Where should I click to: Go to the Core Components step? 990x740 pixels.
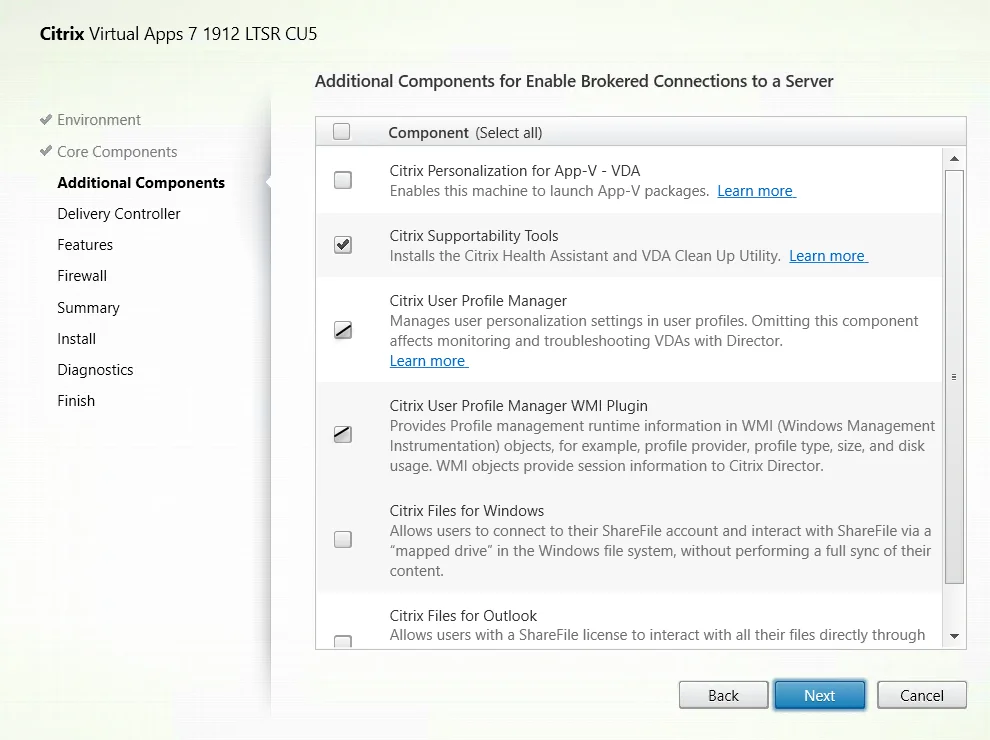coord(117,152)
